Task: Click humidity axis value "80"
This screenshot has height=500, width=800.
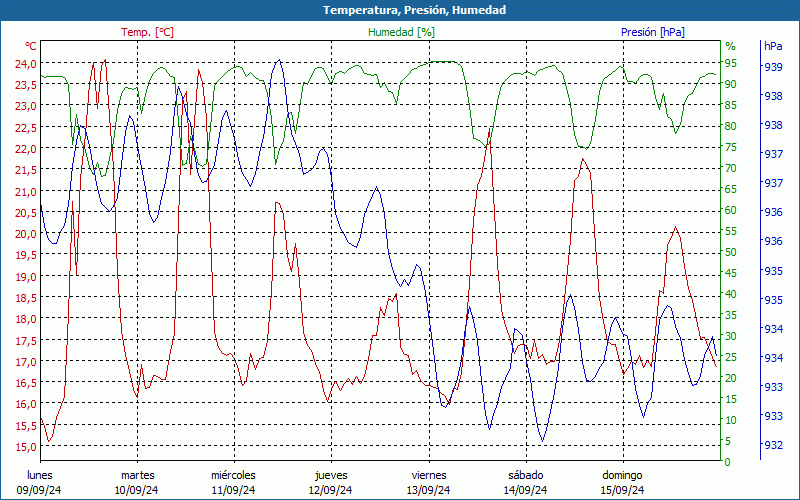Action: pos(731,126)
